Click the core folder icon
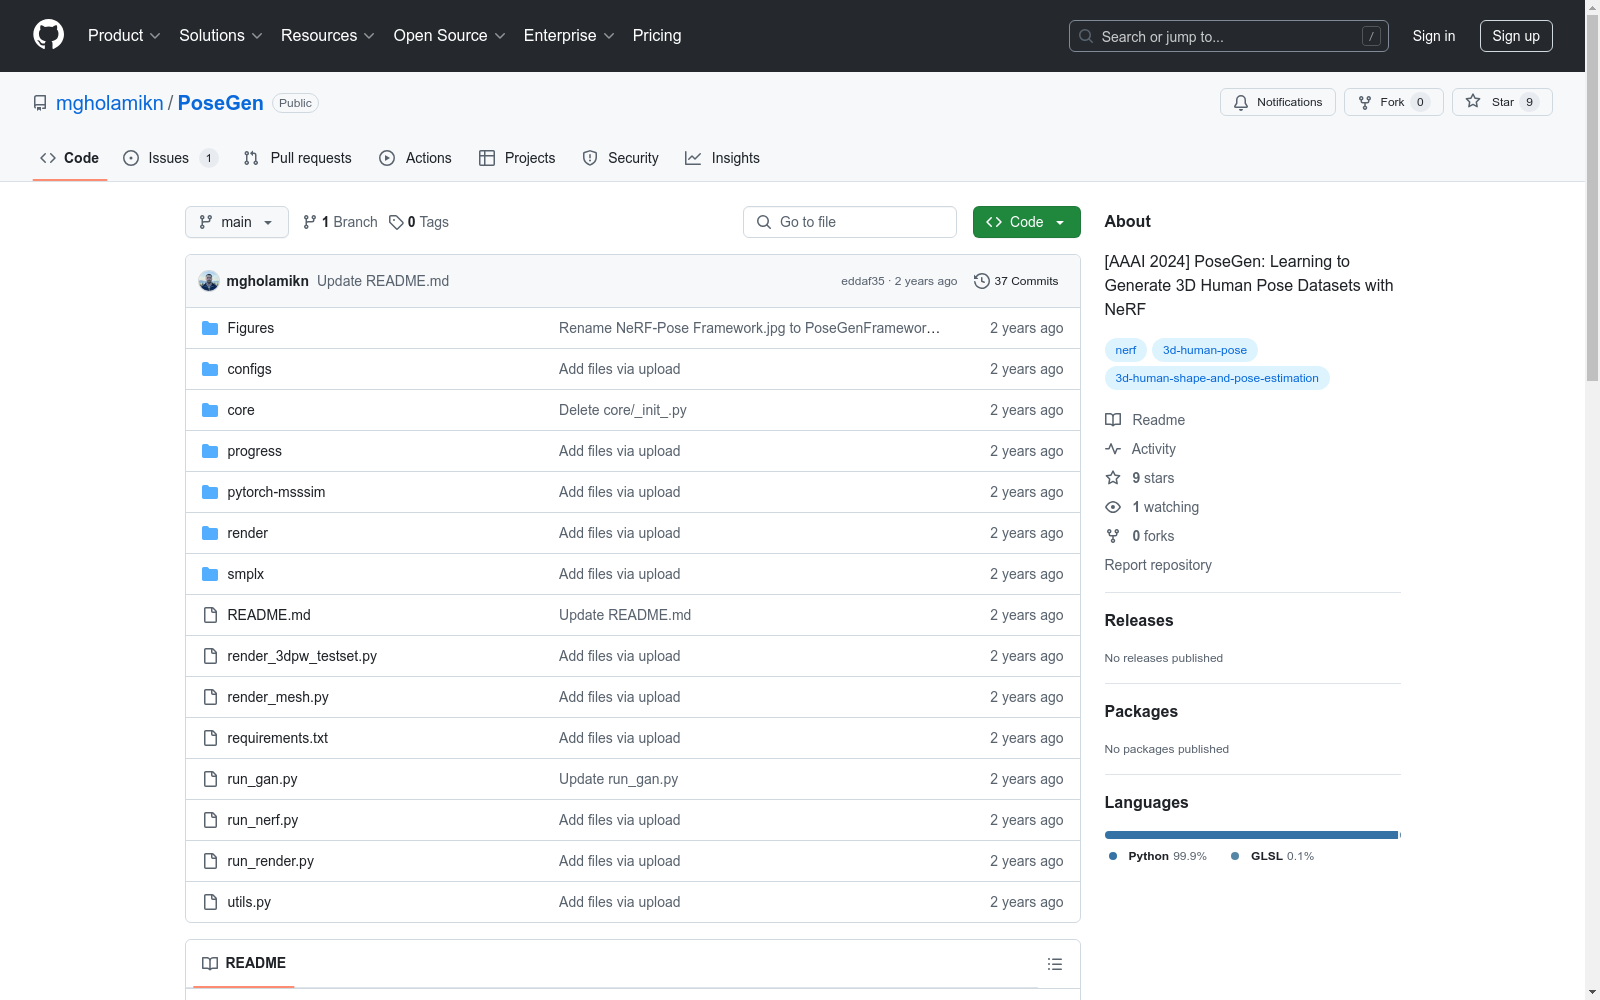 coord(210,410)
